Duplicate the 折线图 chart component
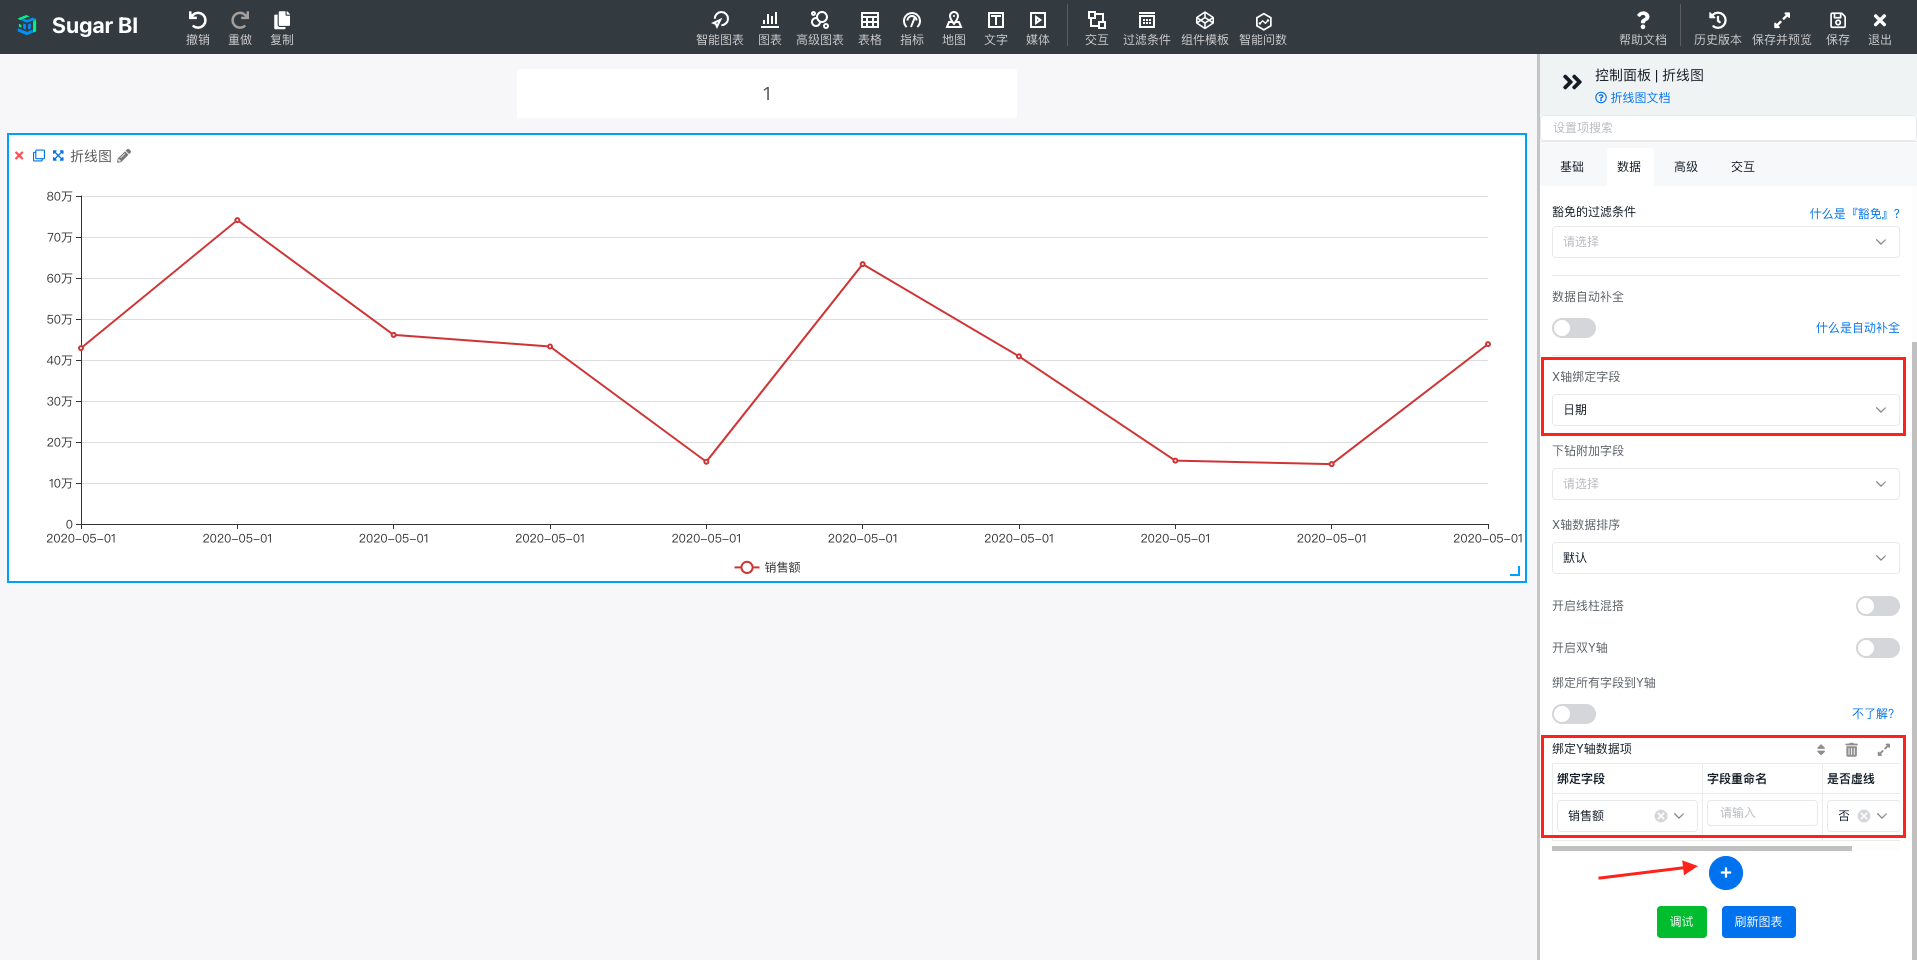Viewport: 1917px width, 960px height. (39, 156)
